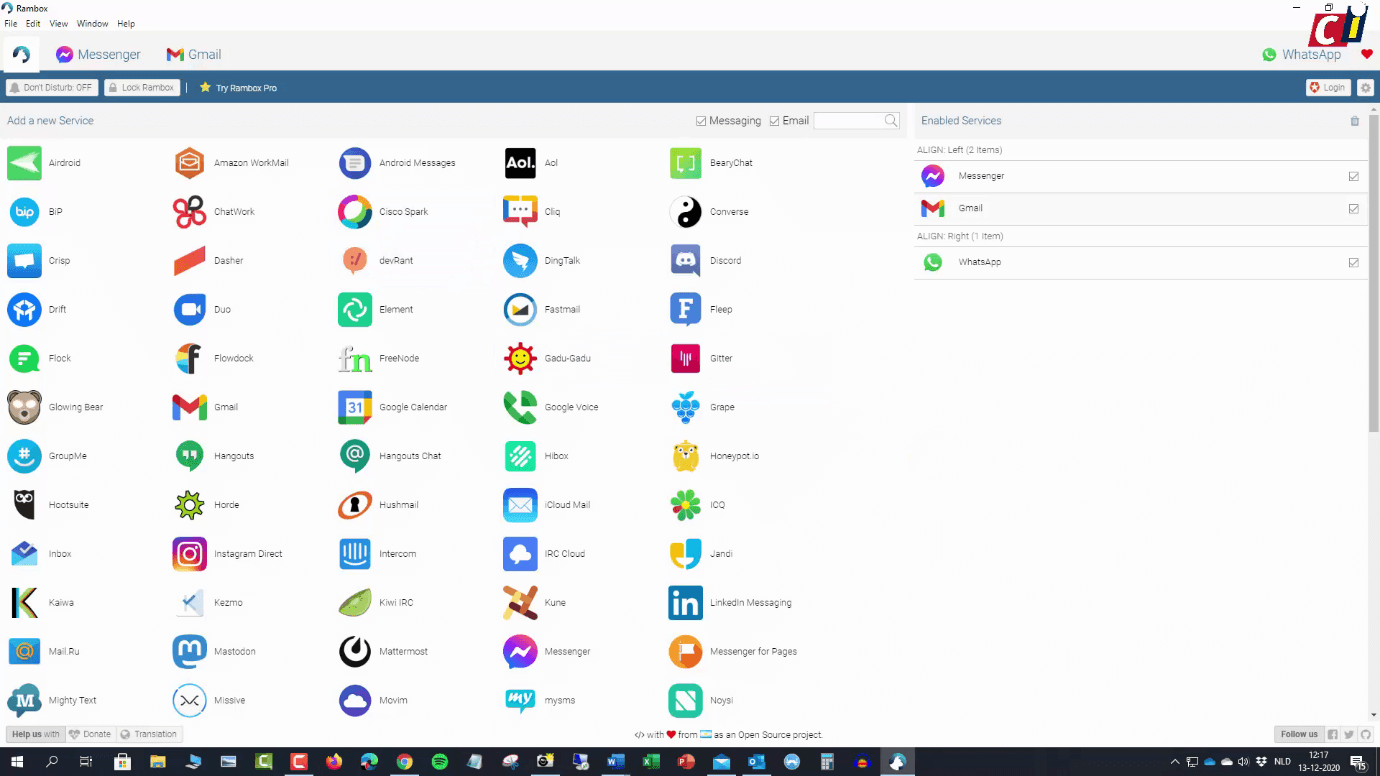Click the iCloud Mail service icon
Screen dimensions: 1380x776
point(519,504)
